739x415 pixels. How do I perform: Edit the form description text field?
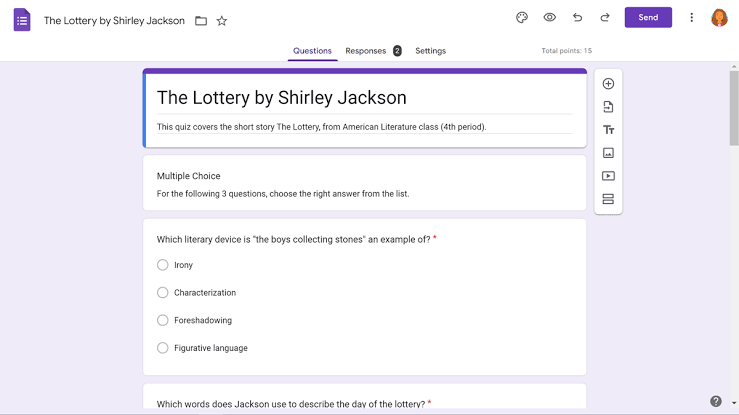[364, 127]
